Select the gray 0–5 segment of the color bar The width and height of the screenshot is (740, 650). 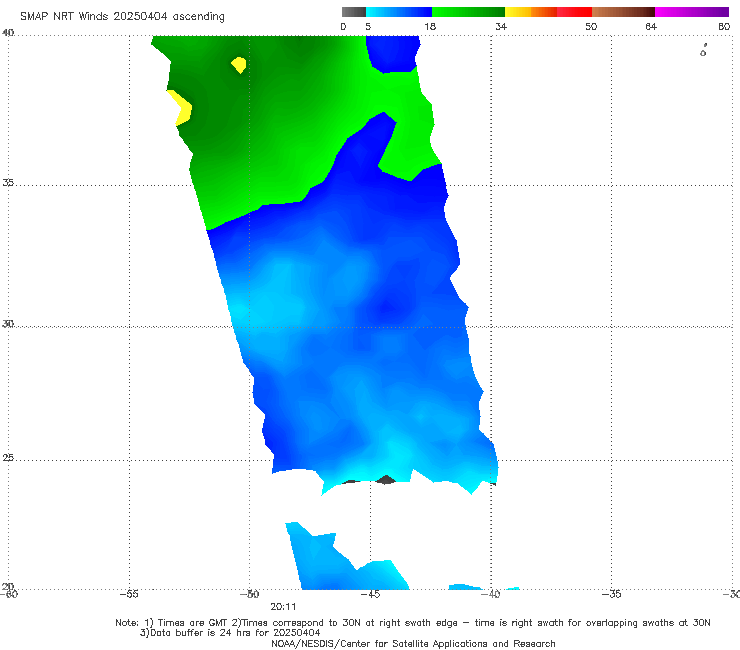[354, 12]
